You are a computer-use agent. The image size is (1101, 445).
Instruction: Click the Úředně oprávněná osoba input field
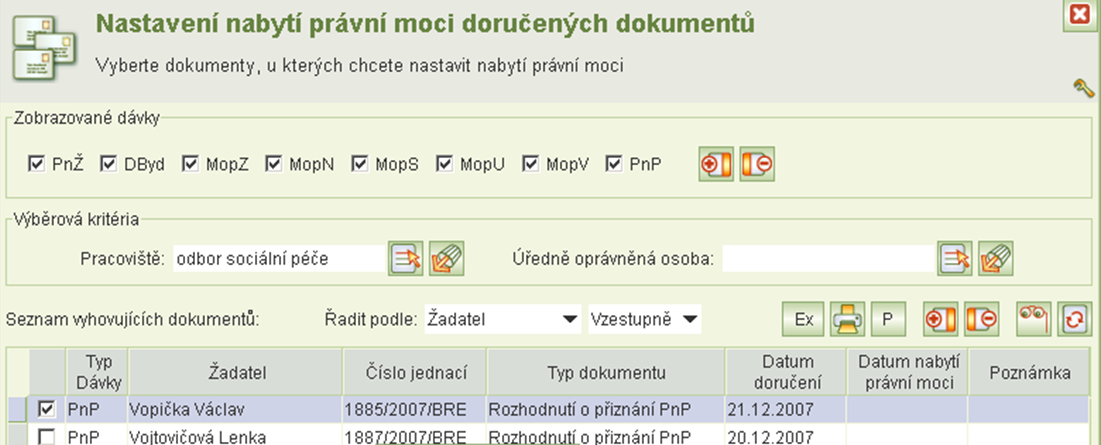pyautogui.click(x=826, y=258)
